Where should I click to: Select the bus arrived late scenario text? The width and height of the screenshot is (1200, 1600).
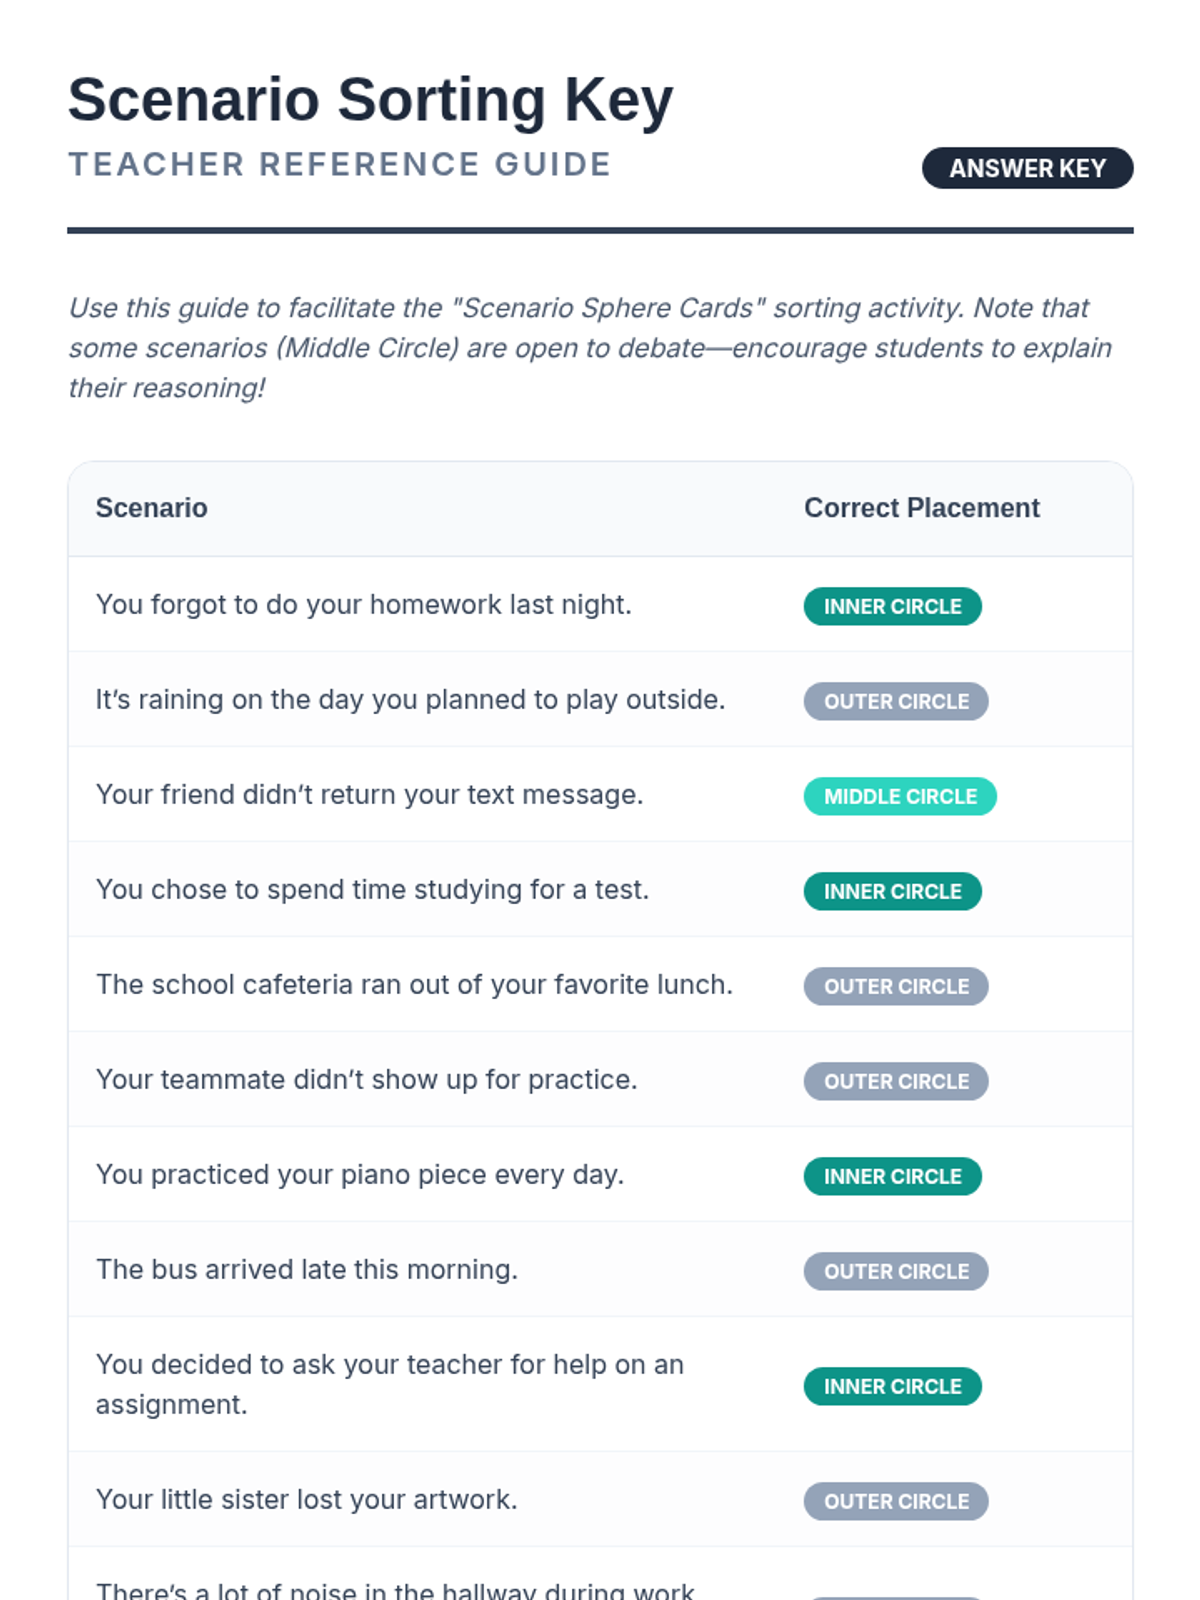point(306,1270)
